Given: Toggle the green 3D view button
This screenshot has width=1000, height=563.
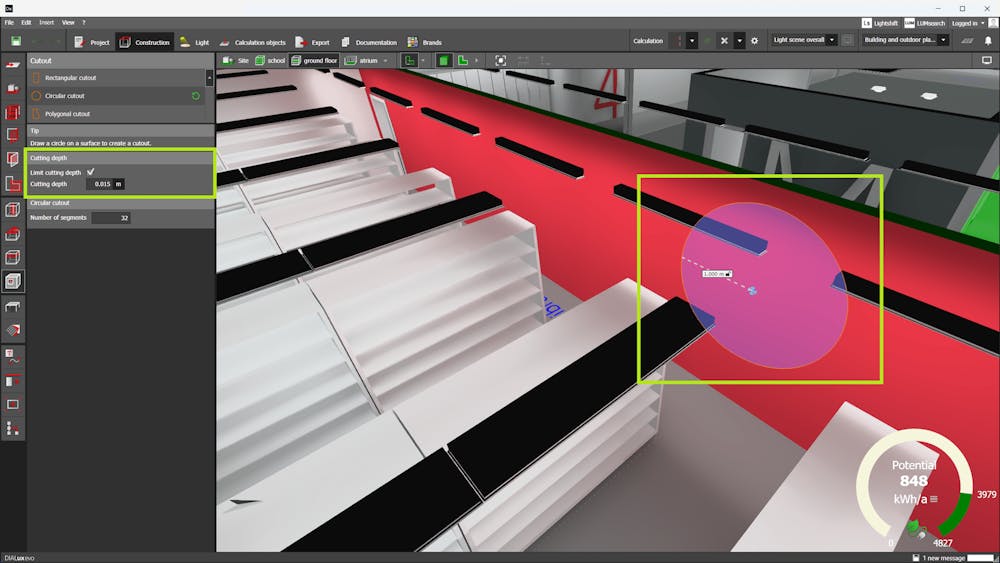Looking at the screenshot, I should click(x=443, y=61).
